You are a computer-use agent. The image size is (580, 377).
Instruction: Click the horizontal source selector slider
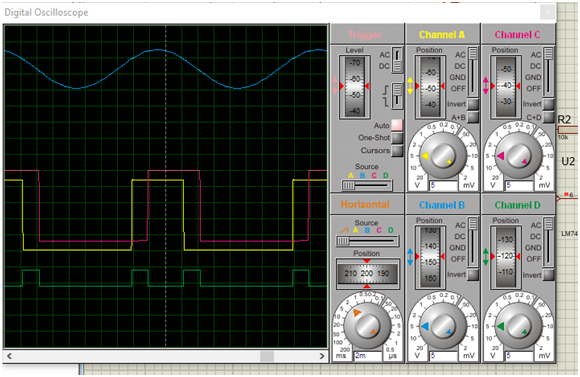pos(367,241)
